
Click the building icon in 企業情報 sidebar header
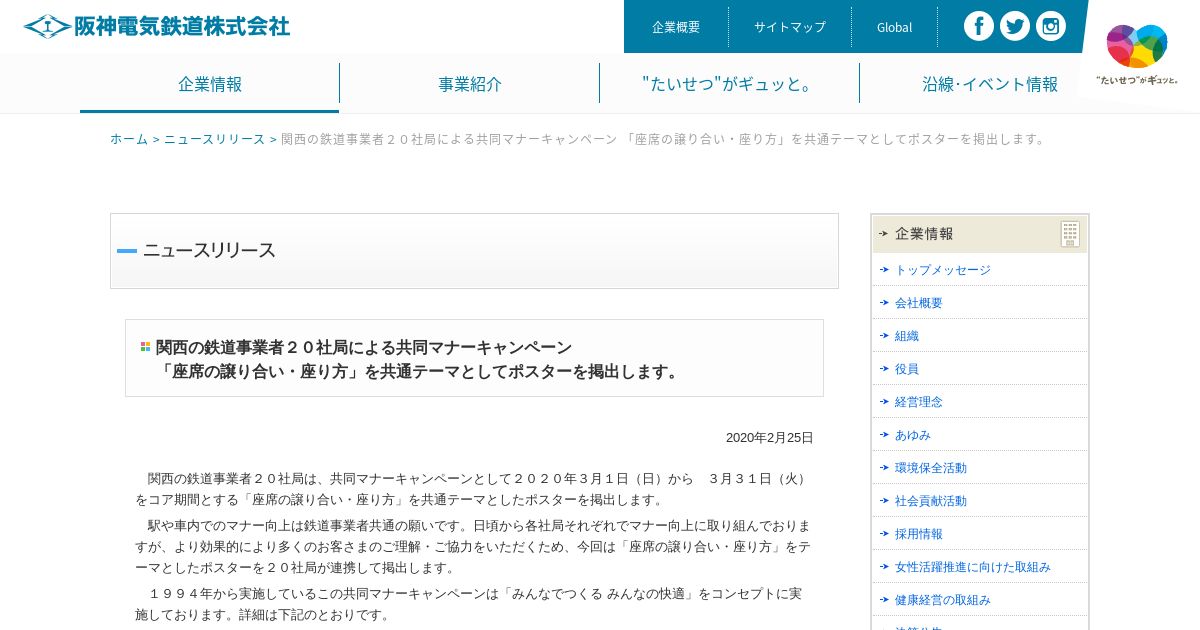[x=1070, y=234]
